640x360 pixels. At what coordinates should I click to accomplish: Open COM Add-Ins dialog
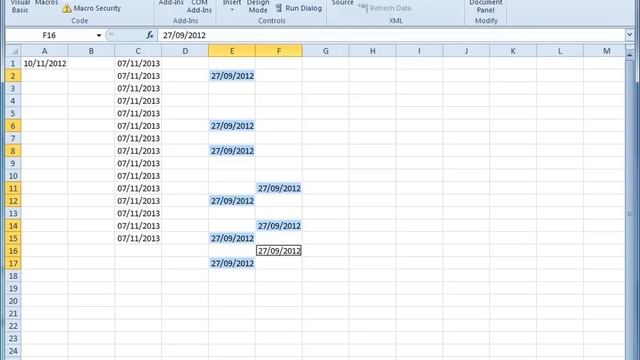coord(199,7)
